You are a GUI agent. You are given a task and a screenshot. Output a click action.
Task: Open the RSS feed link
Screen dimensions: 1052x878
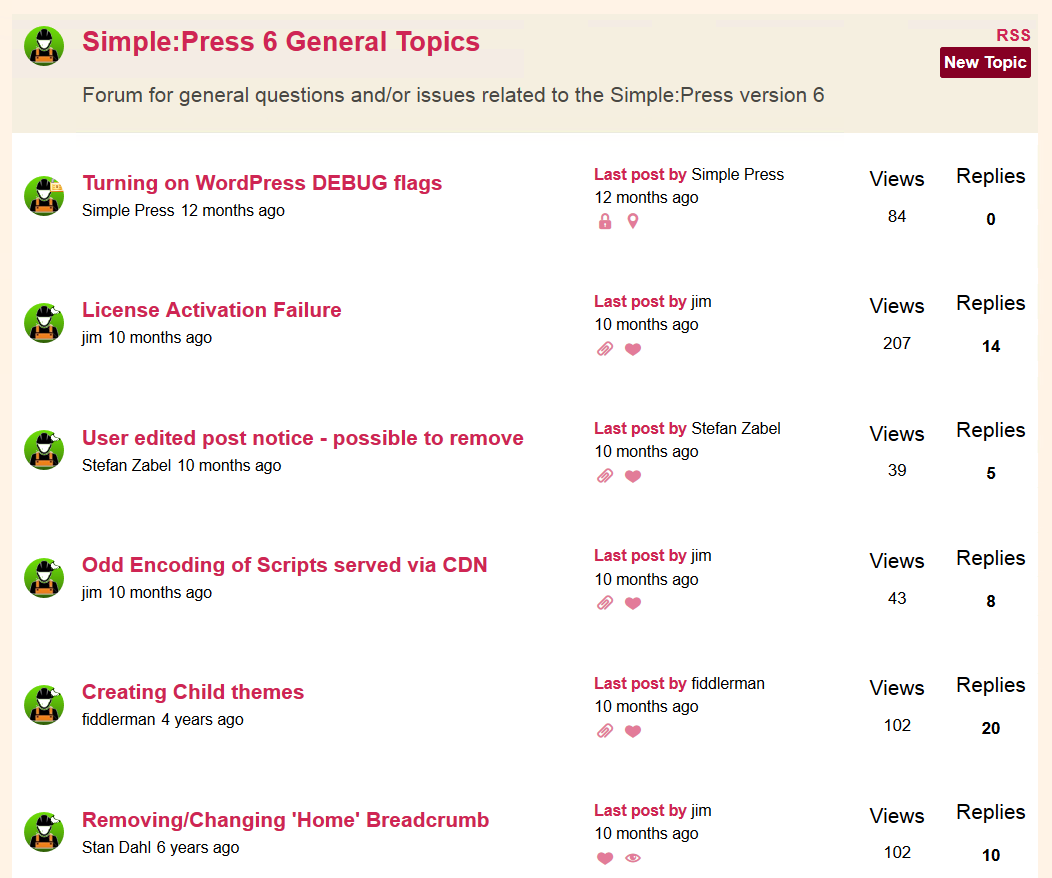coord(1013,35)
